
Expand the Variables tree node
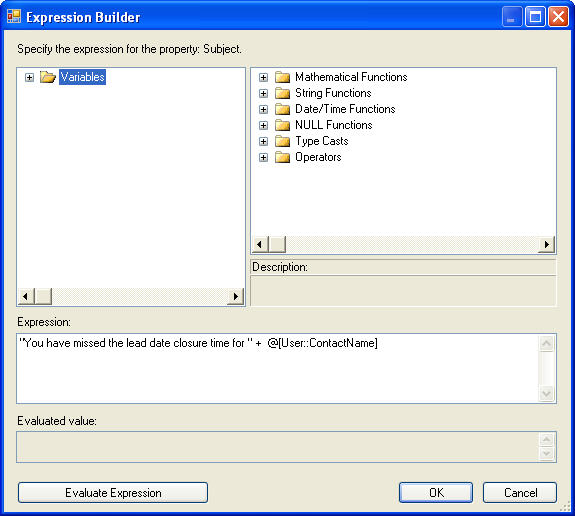[x=29, y=77]
